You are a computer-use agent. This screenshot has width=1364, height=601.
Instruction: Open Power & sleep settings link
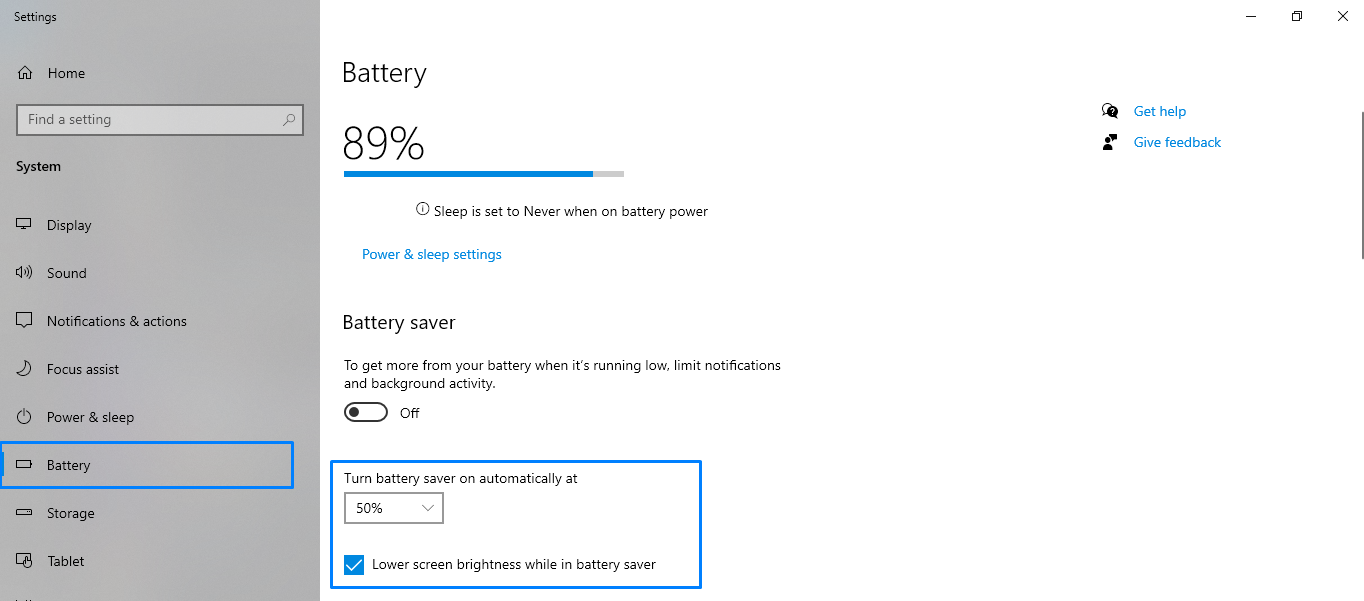432,255
